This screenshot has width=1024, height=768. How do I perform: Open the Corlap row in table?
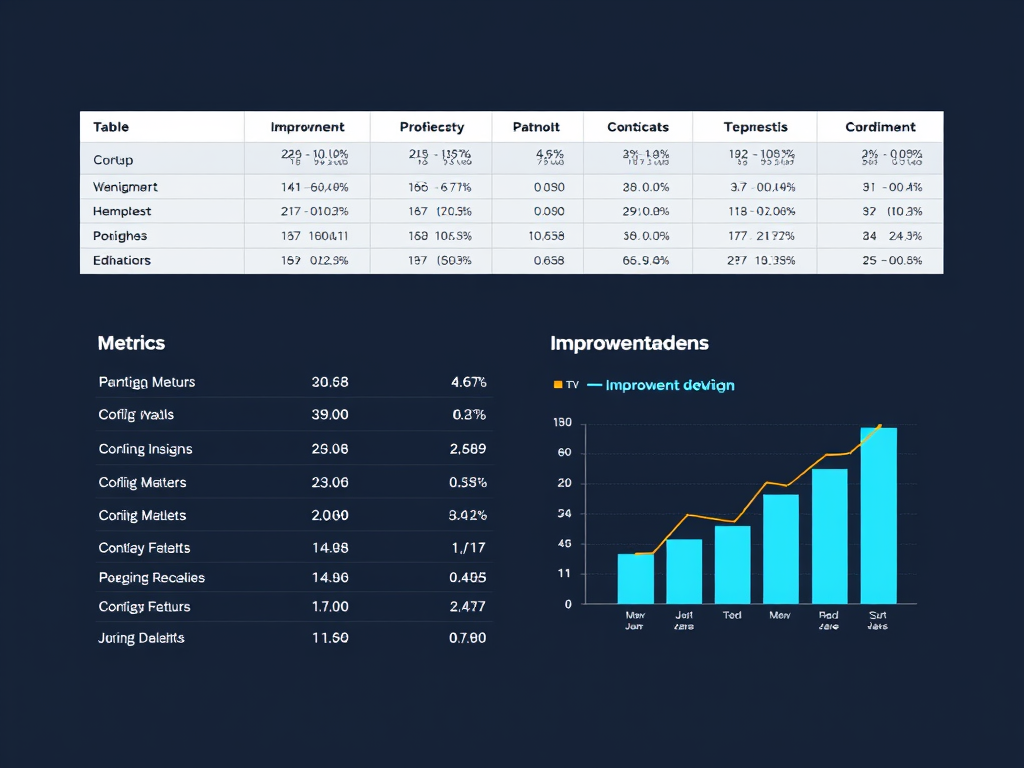click(x=113, y=160)
